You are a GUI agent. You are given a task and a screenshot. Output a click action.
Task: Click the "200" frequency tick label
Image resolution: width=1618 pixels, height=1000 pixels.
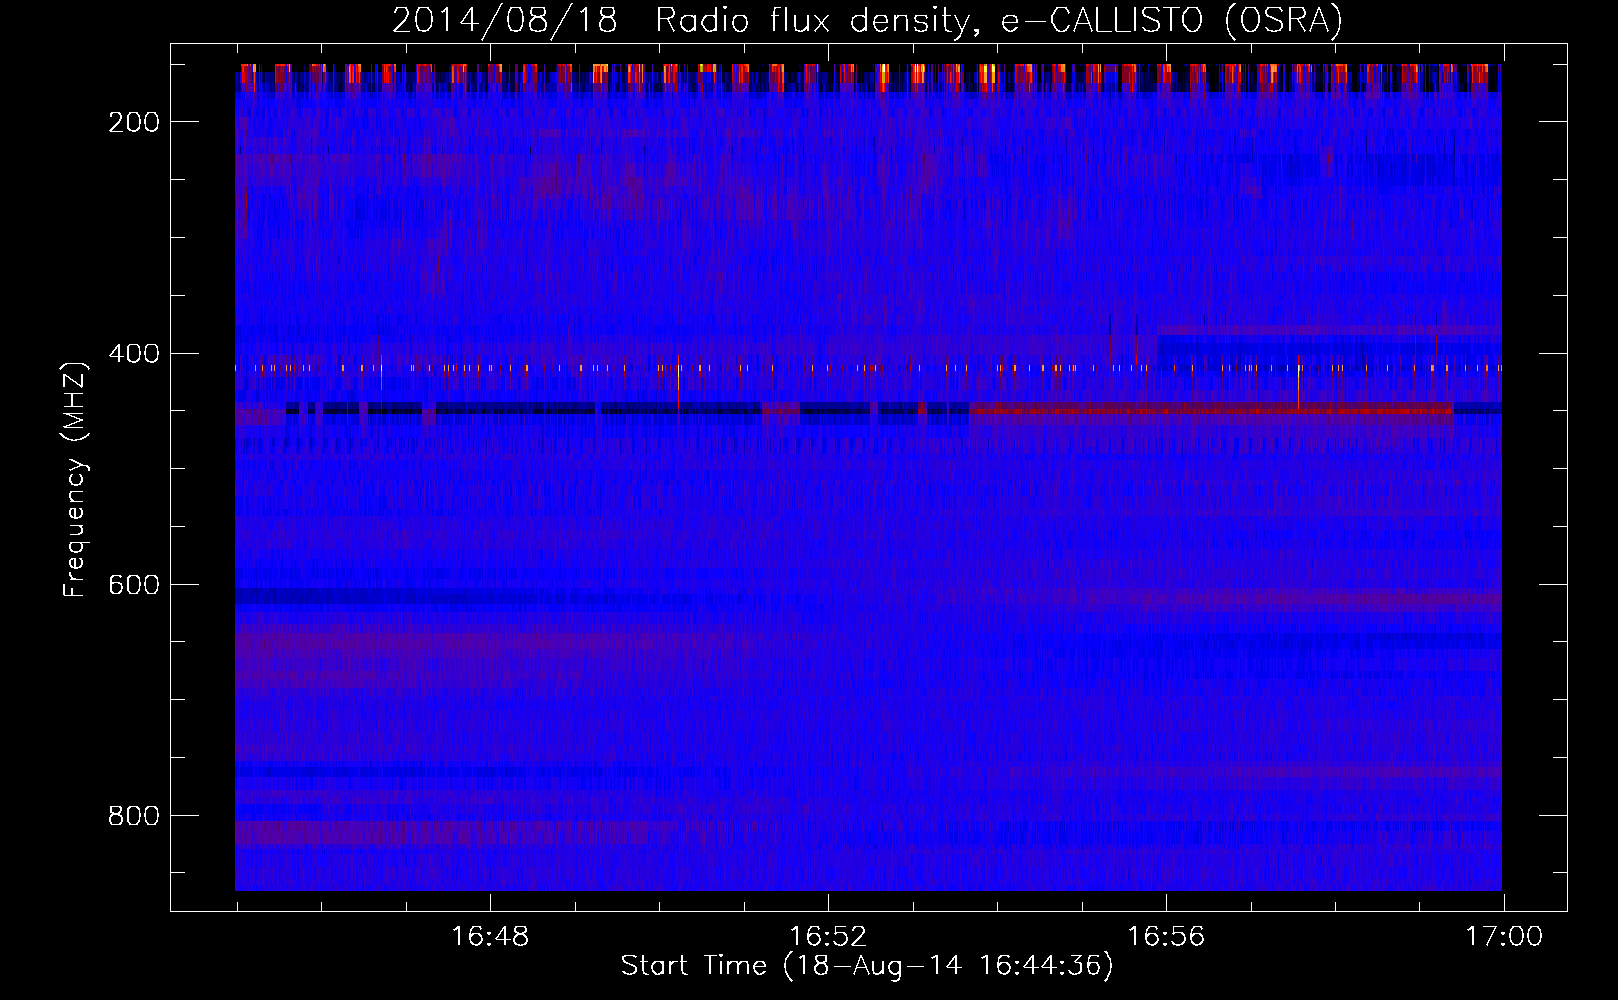pyautogui.click(x=133, y=122)
